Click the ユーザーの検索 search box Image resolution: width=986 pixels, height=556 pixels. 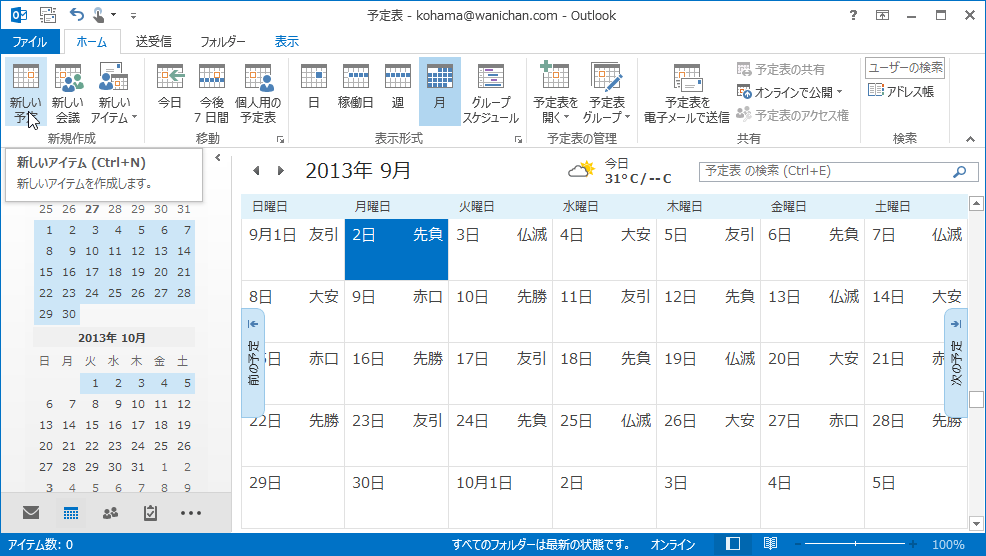[x=906, y=67]
